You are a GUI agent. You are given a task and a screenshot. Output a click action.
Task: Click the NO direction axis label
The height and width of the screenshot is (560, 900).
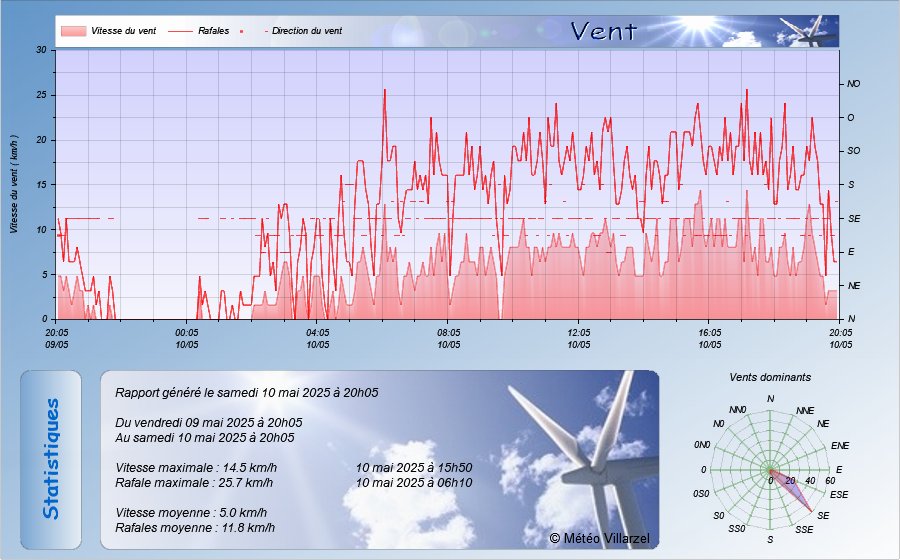pyautogui.click(x=854, y=84)
